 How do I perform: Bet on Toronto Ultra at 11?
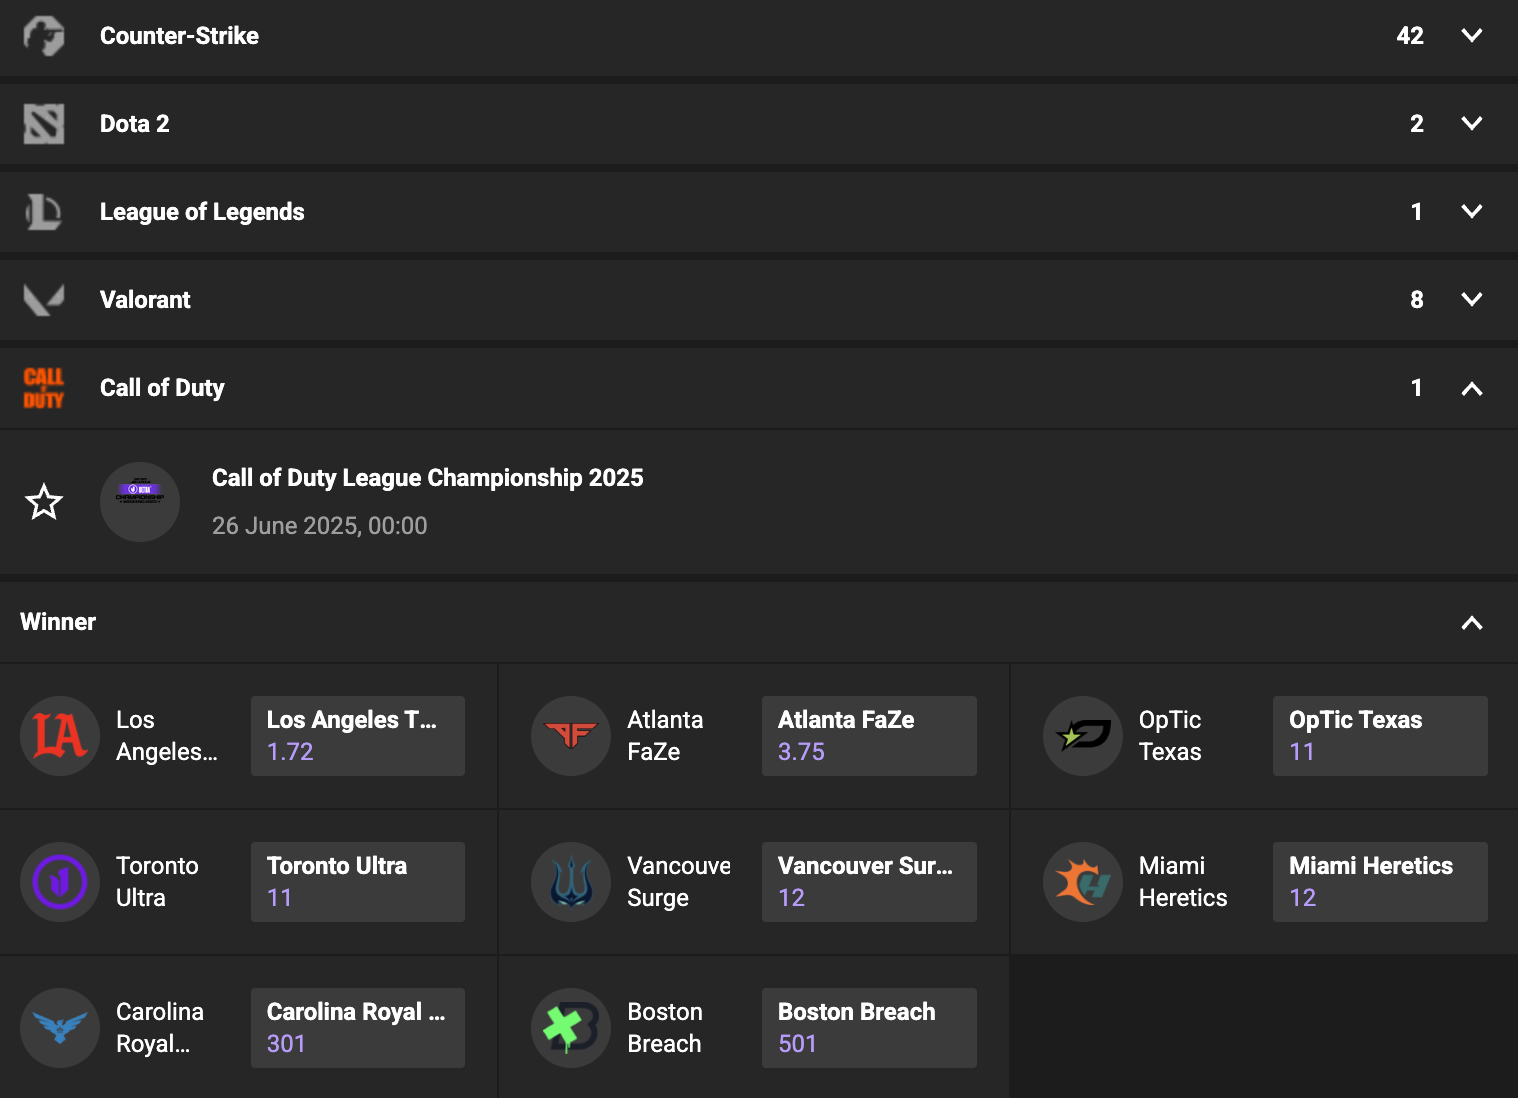(x=358, y=882)
